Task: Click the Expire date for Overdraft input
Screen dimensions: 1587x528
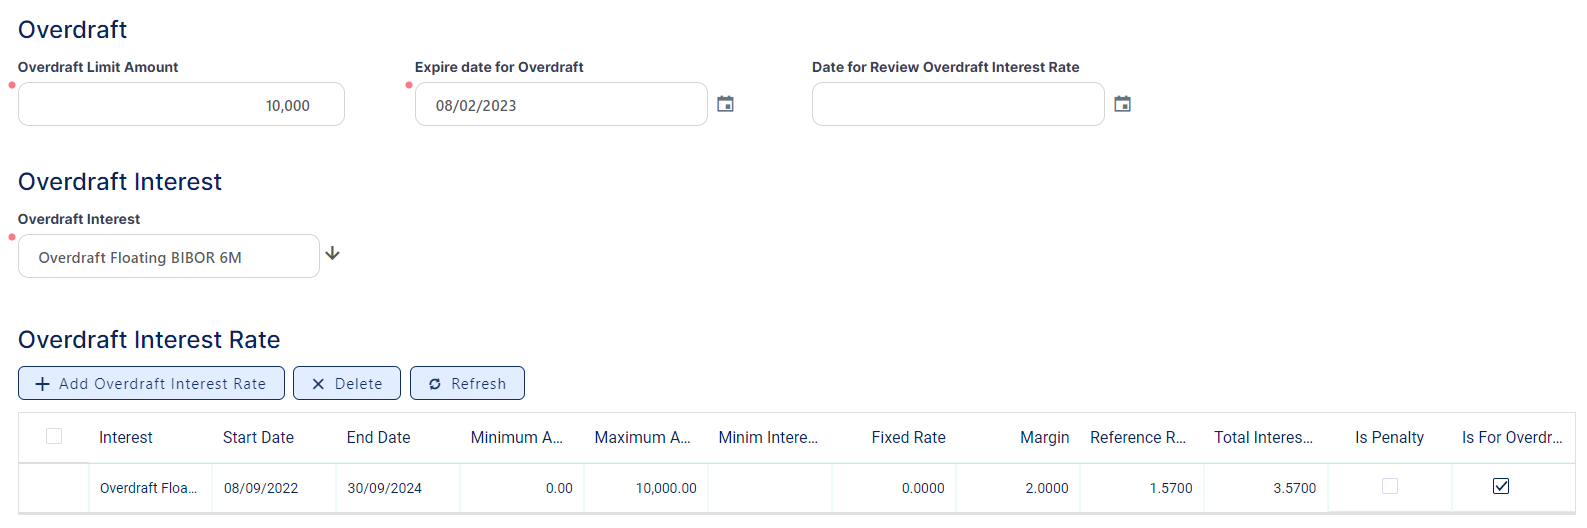Action: click(x=561, y=105)
